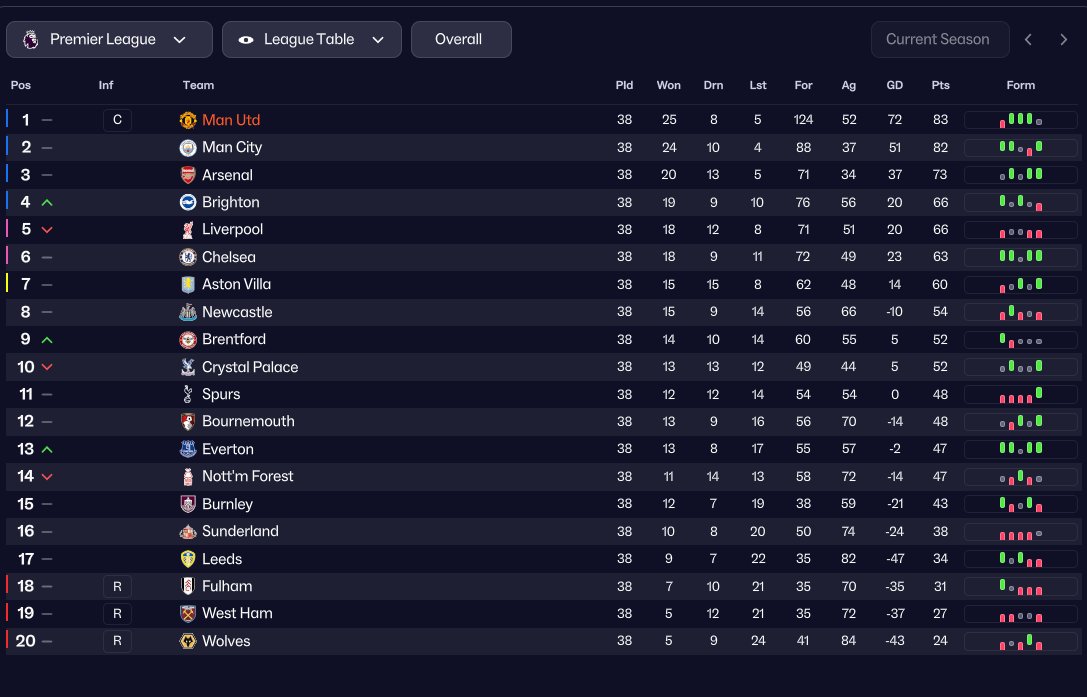Viewport: 1087px width, 697px height.
Task: Open the Premier League competition dropdown
Action: pos(110,40)
